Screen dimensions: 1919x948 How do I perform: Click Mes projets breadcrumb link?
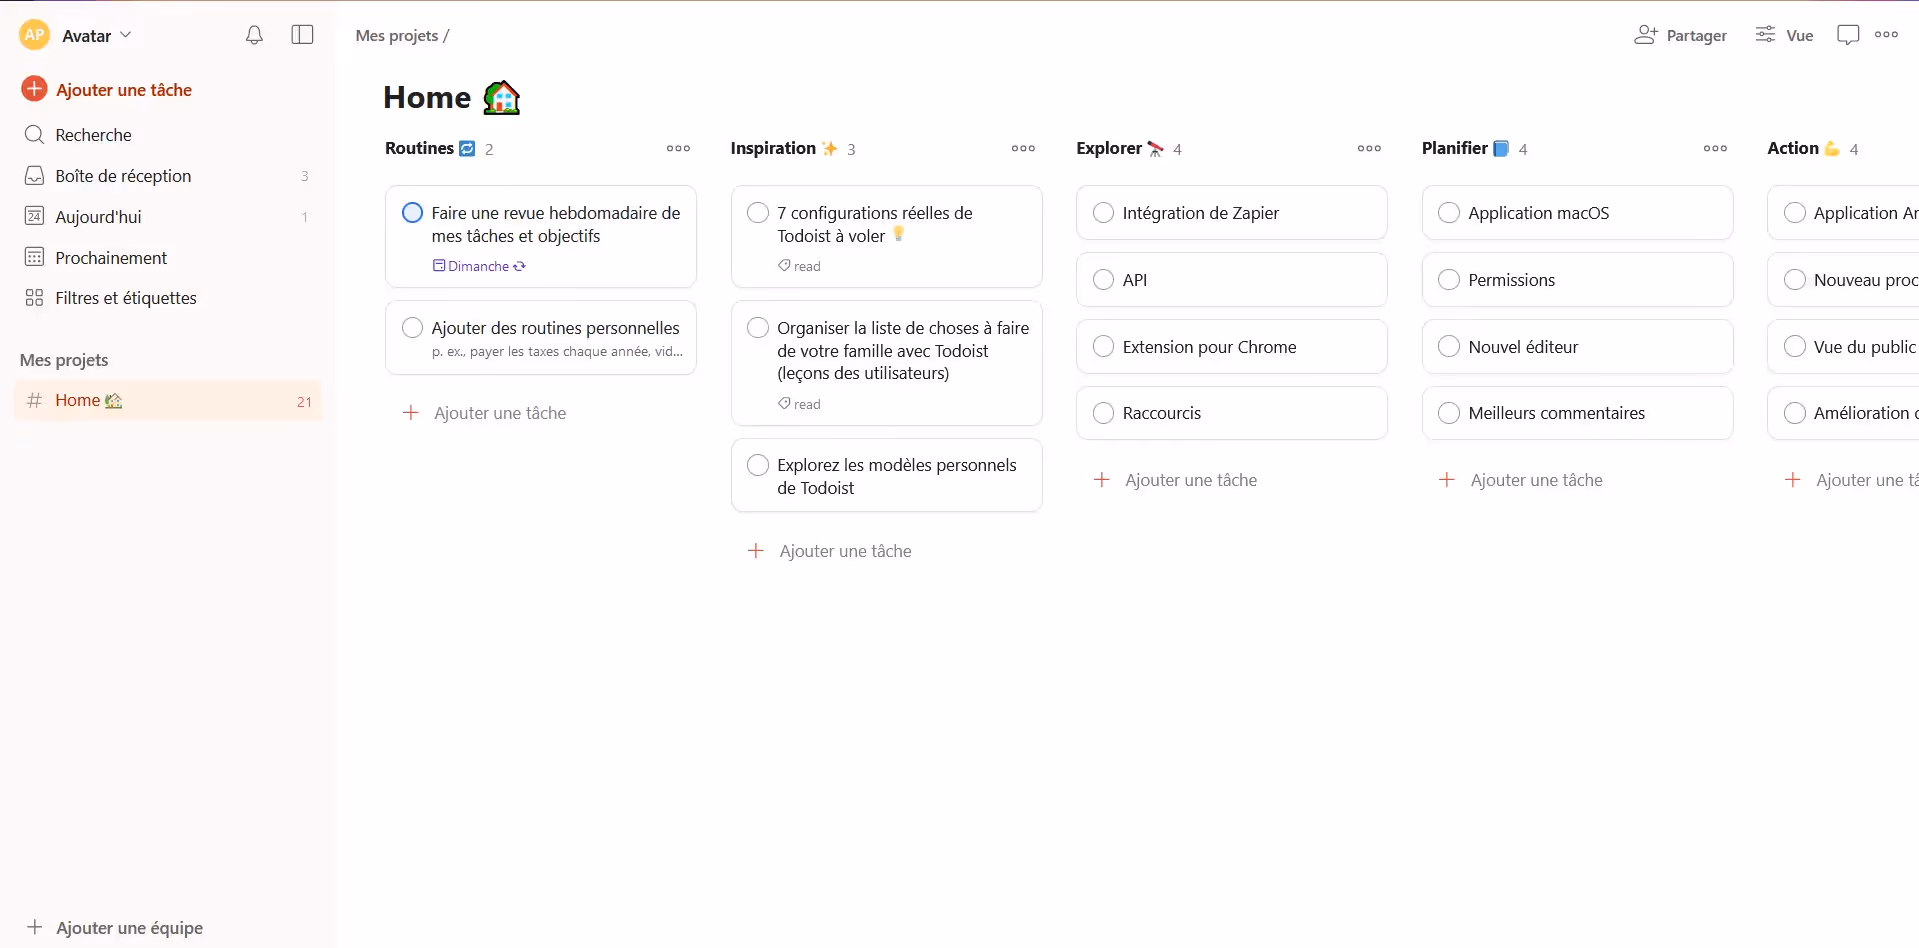(x=397, y=35)
